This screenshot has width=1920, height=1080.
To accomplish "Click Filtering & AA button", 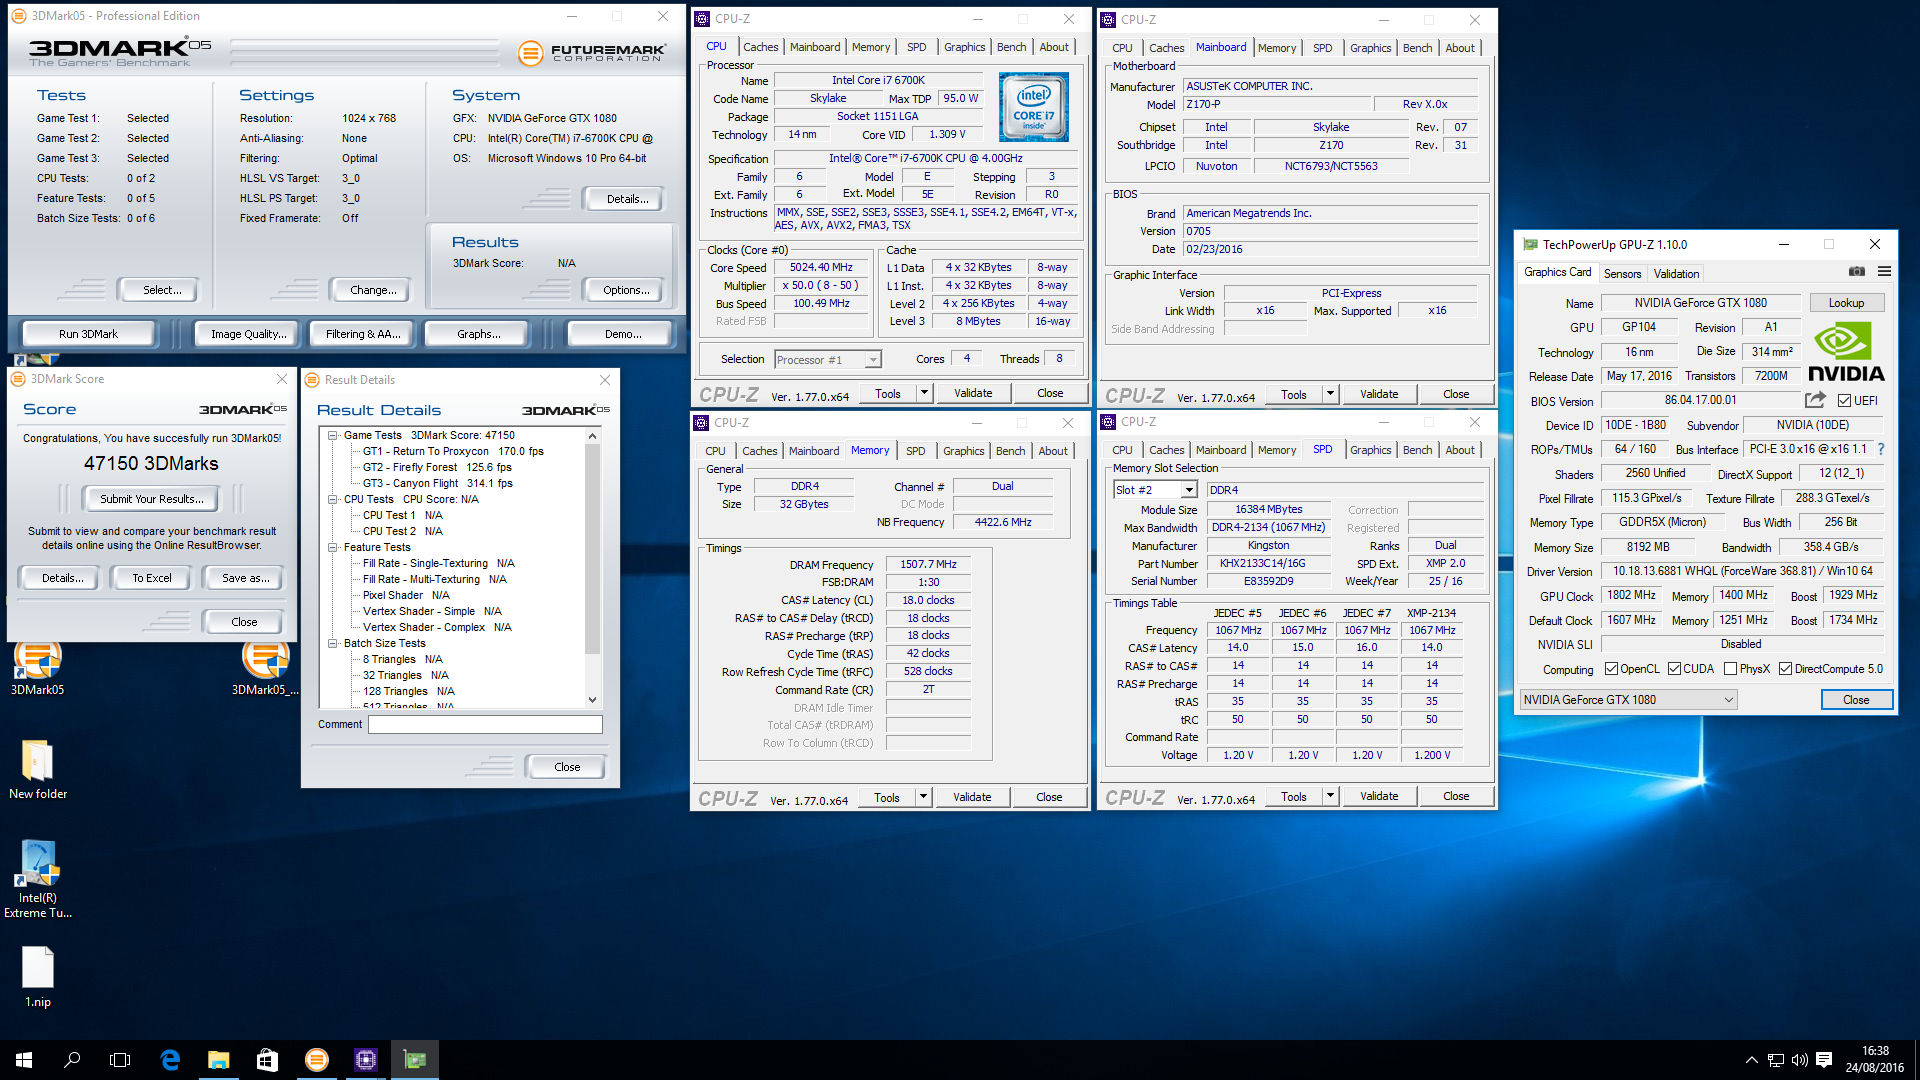I will tap(363, 334).
